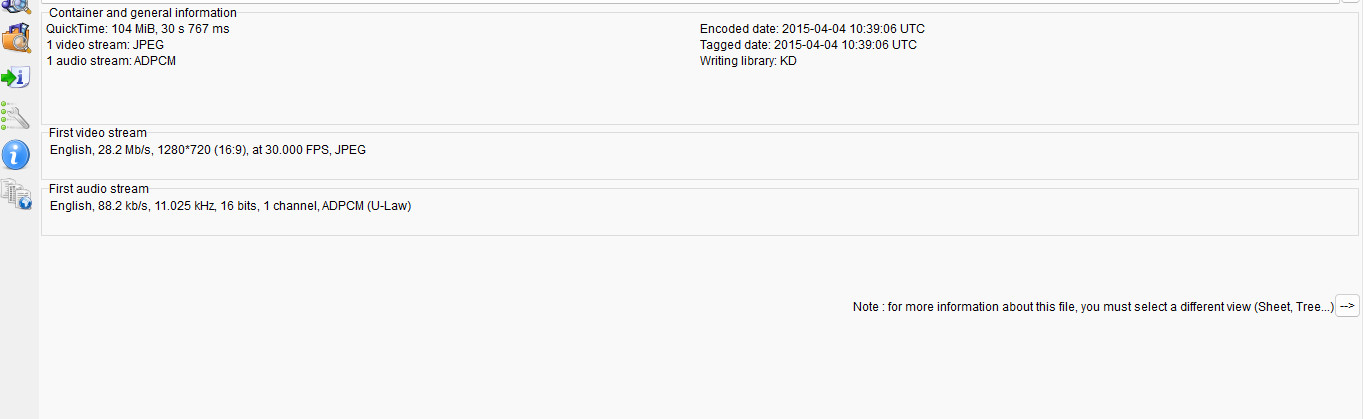The image size is (1363, 419).
Task: Click the 'First video stream' heading
Action: [98, 133]
